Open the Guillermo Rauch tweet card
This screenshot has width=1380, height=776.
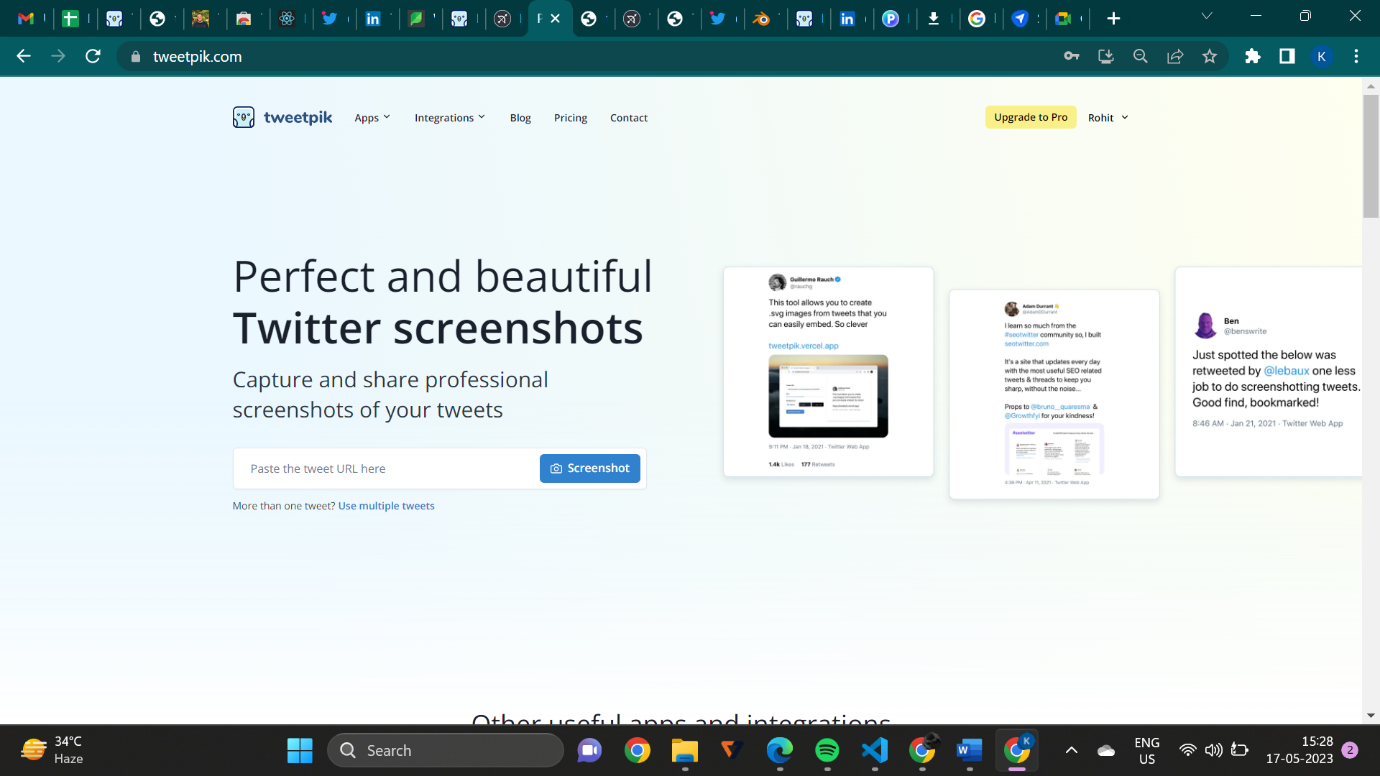pyautogui.click(x=828, y=372)
